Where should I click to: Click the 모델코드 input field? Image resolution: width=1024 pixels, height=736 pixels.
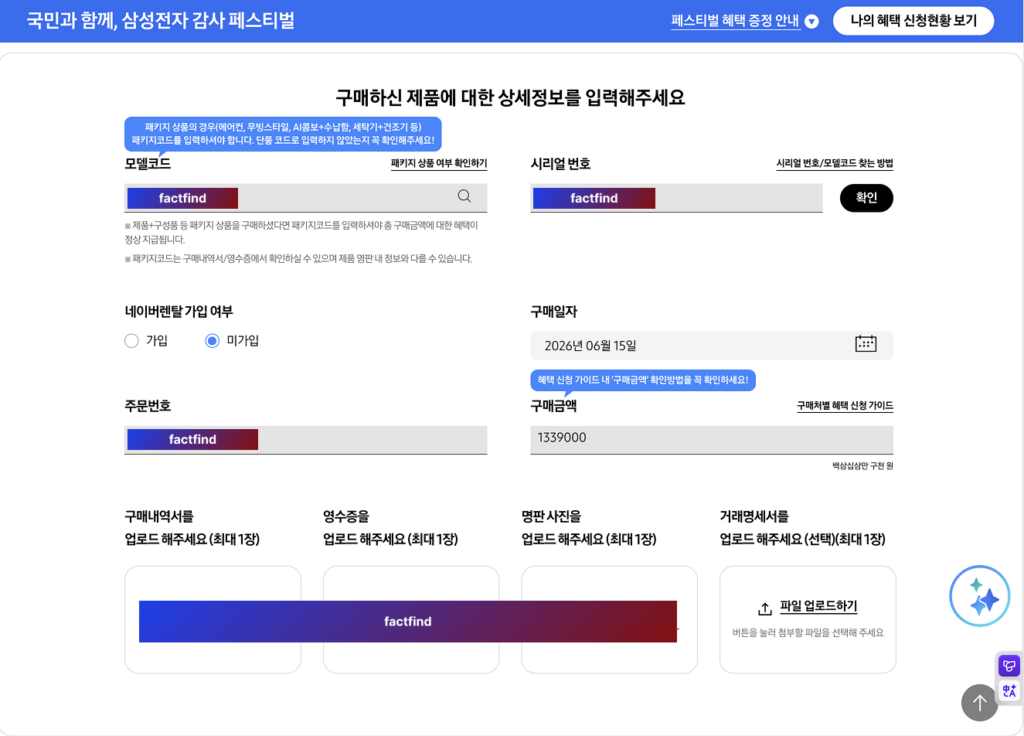306,198
